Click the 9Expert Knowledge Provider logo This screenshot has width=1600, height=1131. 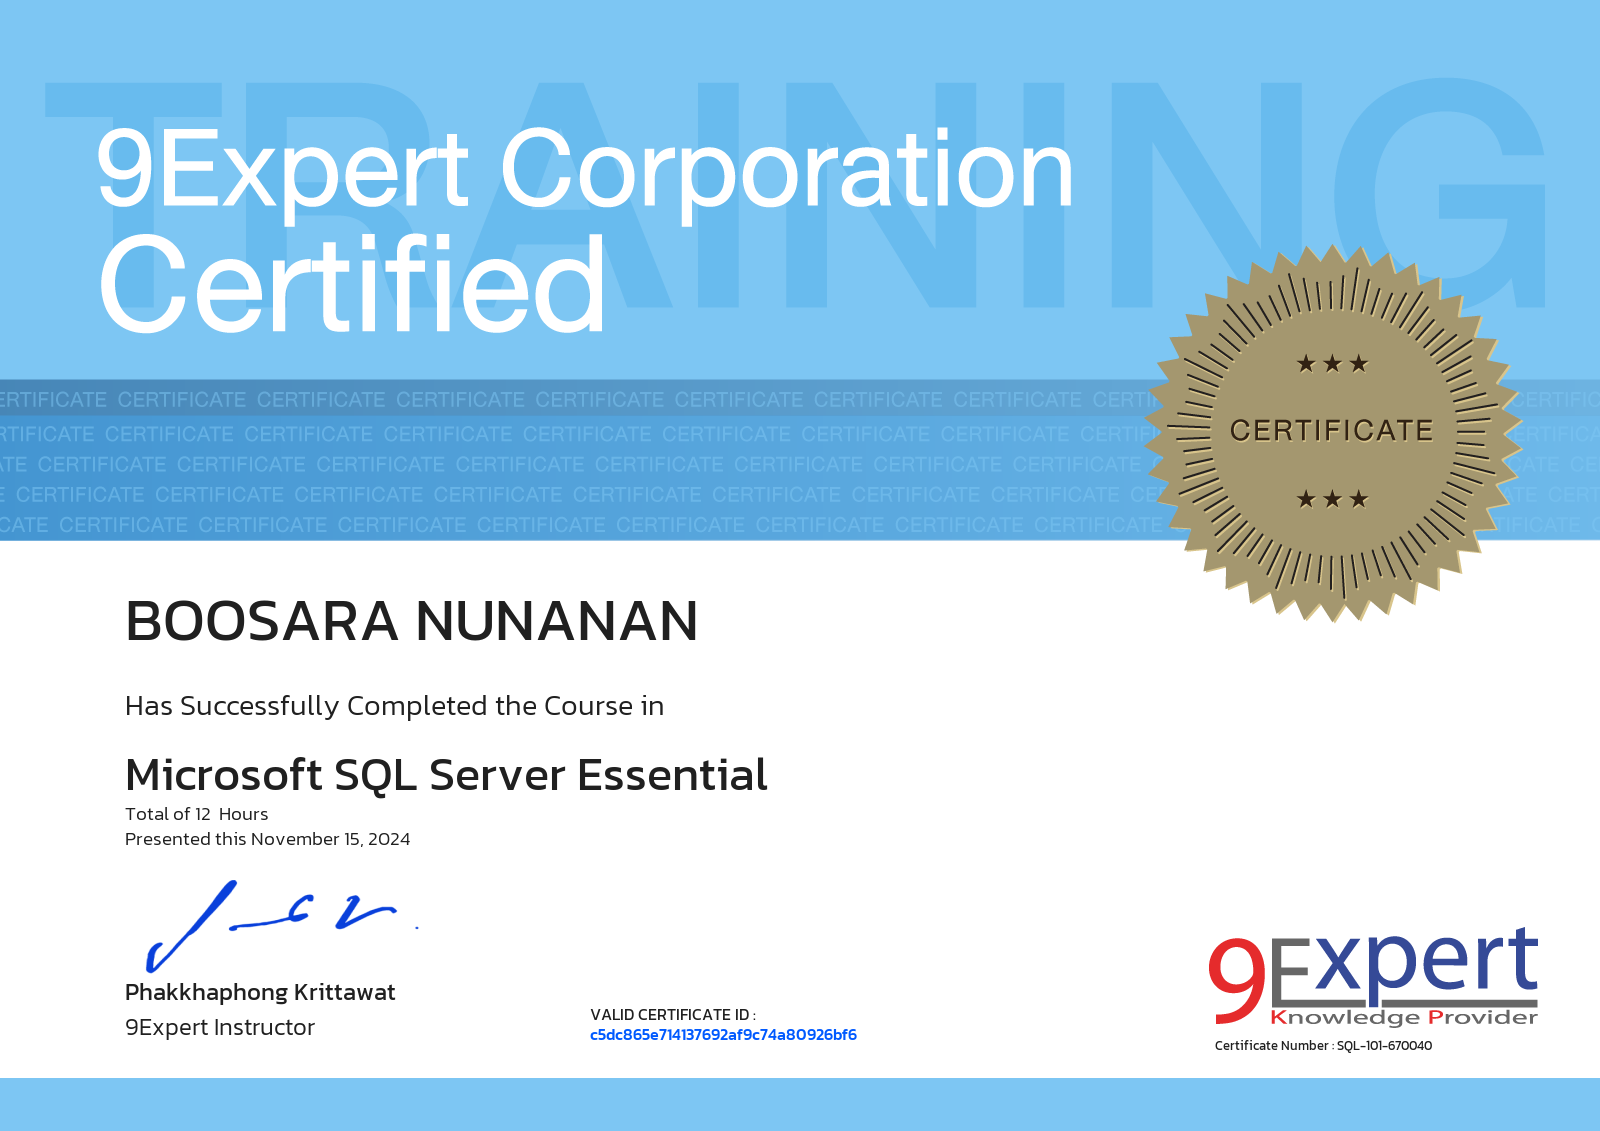[1373, 977]
